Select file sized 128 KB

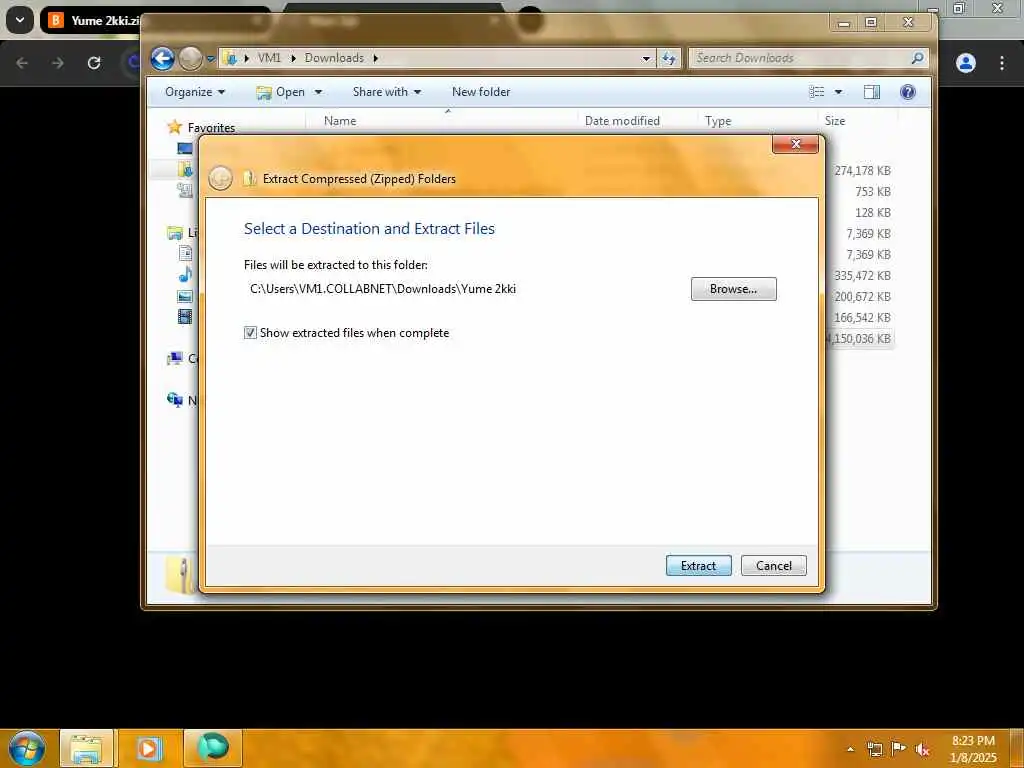[x=872, y=212]
